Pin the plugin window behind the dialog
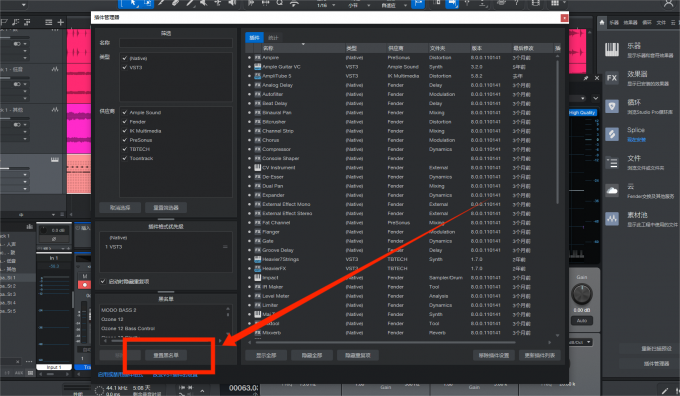Viewport: 680px width, 396px height. (586, 78)
